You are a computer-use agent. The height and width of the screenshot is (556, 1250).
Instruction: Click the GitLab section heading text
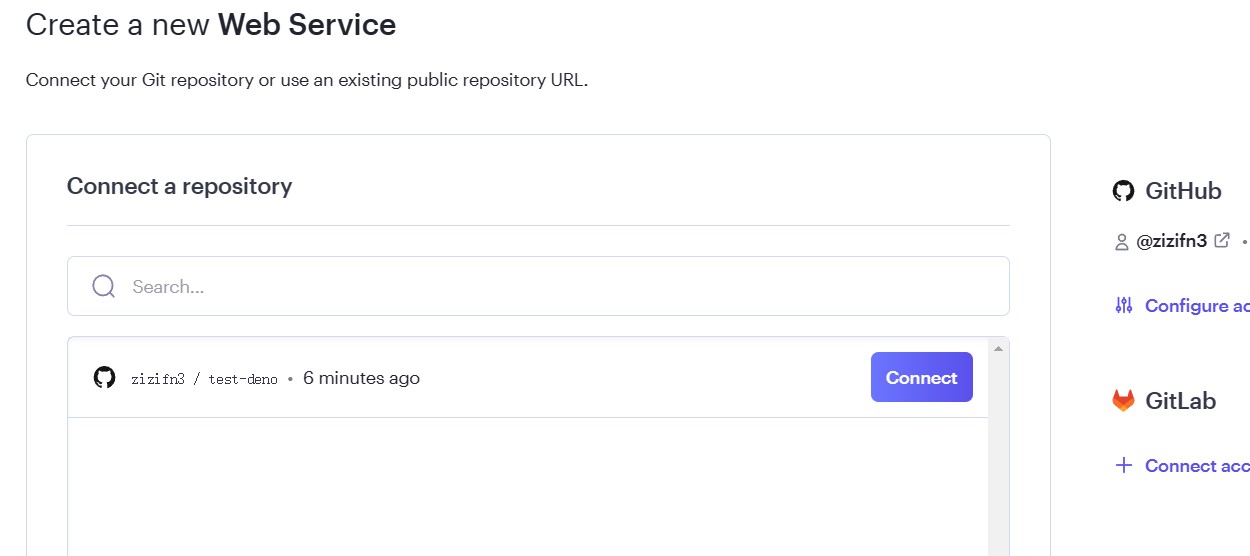[1180, 401]
